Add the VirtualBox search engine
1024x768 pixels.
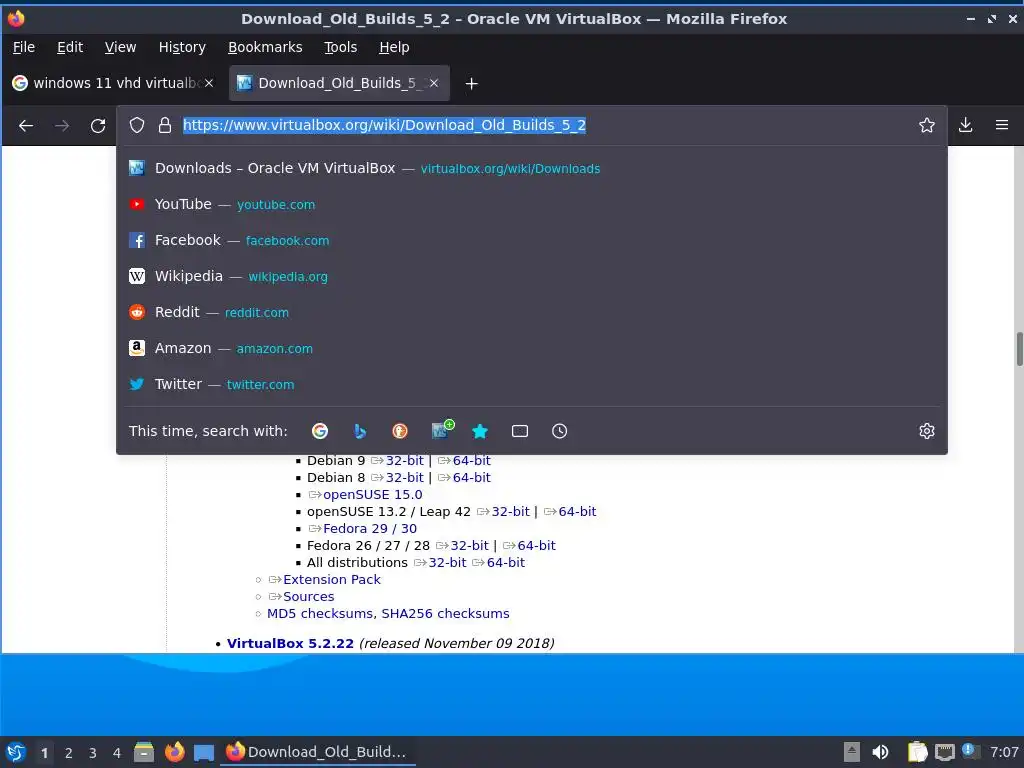pos(442,430)
